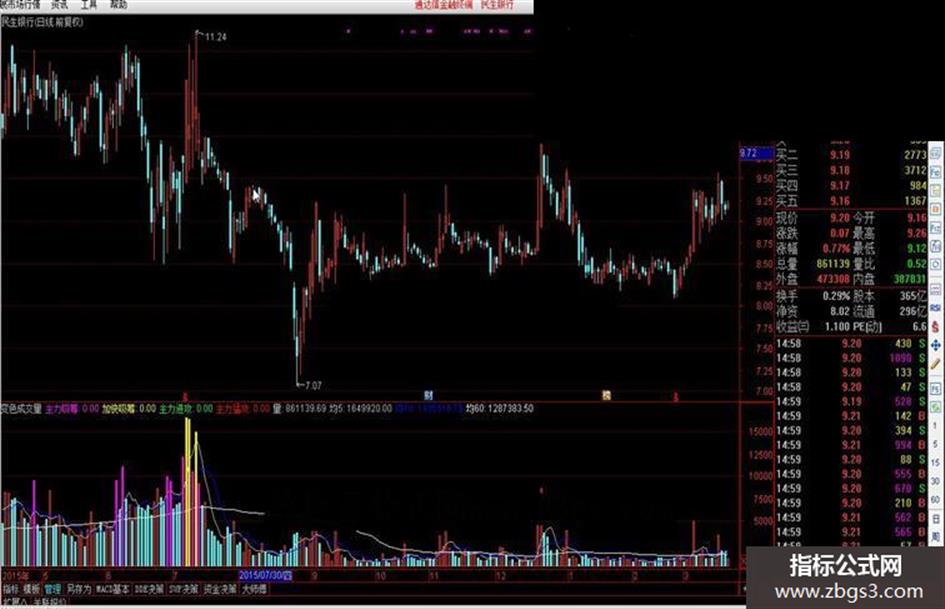
Task: Click the tick row with volume 430
Action: [851, 344]
